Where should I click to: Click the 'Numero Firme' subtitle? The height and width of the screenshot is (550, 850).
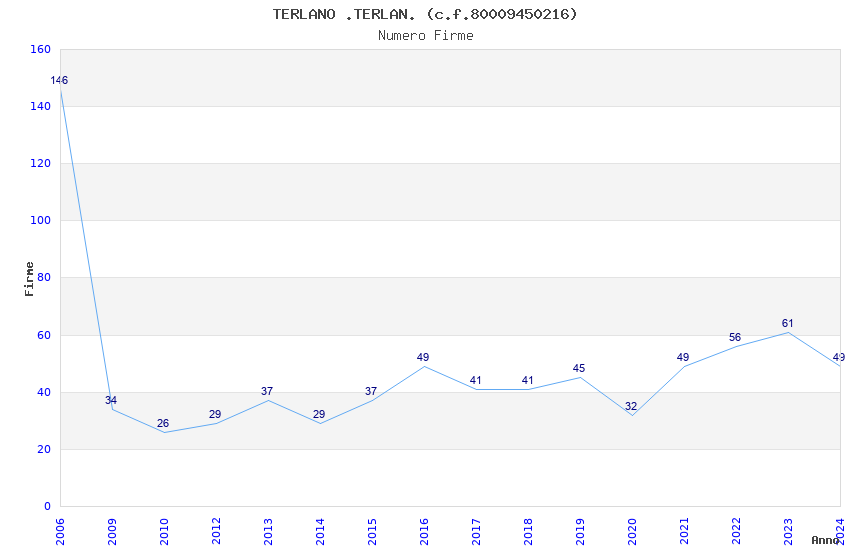click(x=426, y=35)
